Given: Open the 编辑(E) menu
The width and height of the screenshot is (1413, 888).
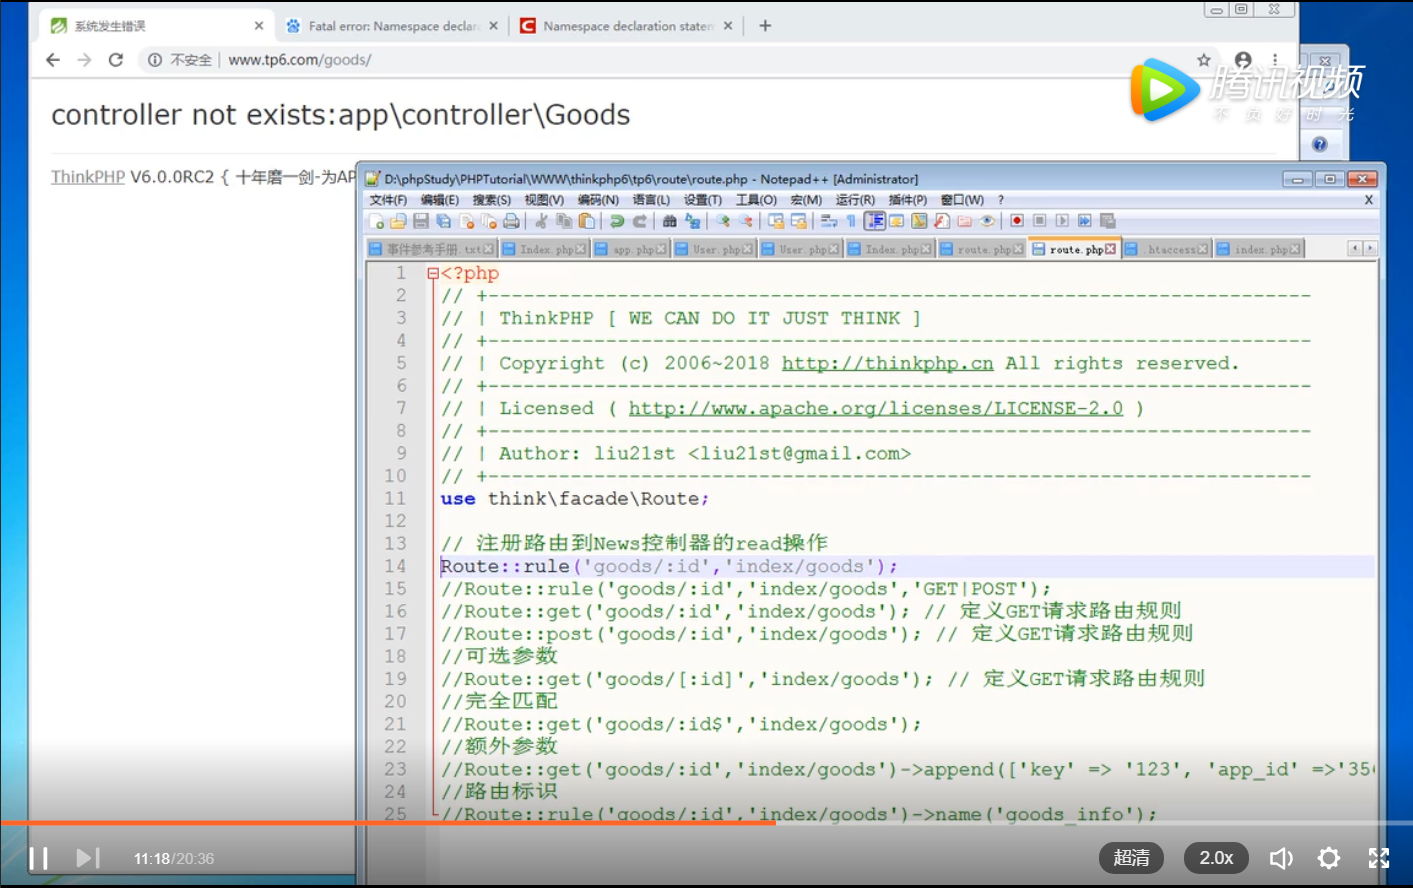Looking at the screenshot, I should (x=440, y=200).
